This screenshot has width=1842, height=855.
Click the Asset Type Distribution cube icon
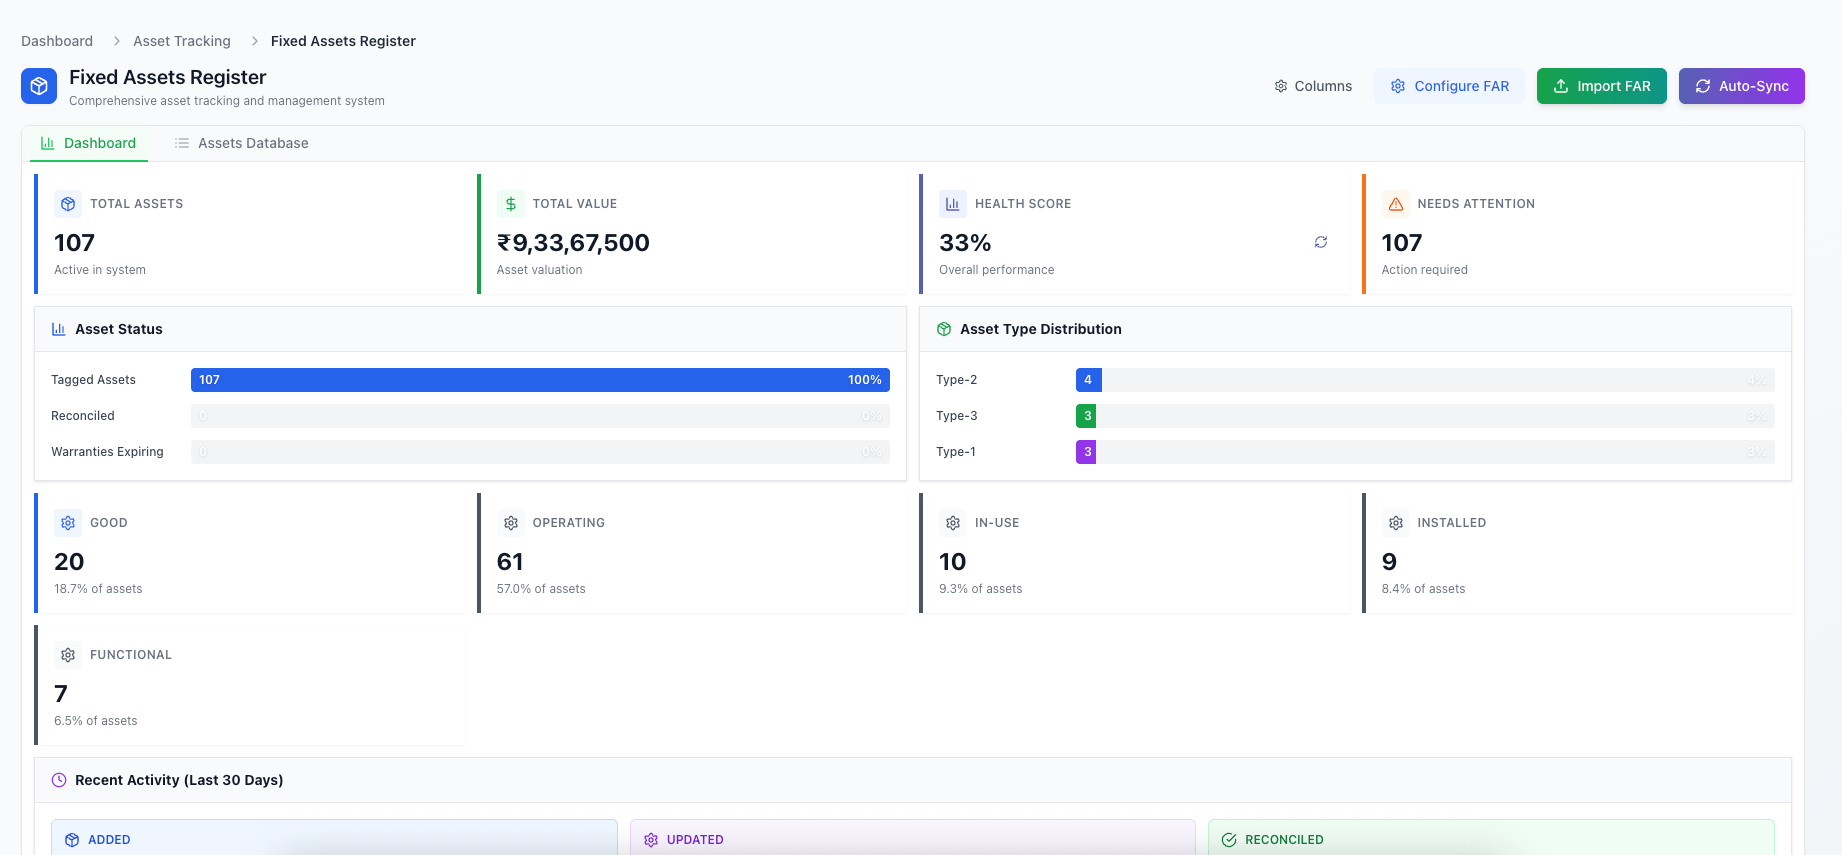coord(944,329)
